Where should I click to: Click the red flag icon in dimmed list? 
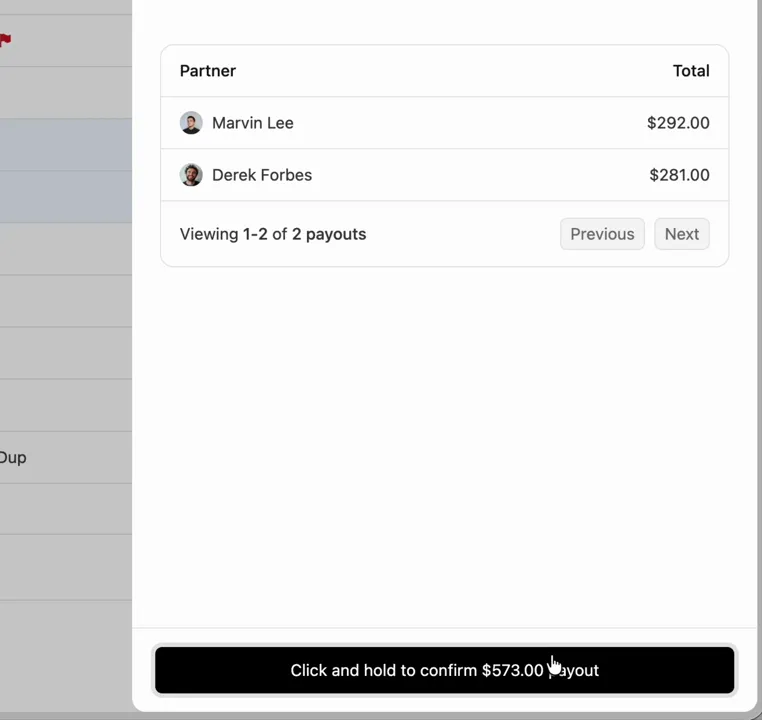coord(5,40)
